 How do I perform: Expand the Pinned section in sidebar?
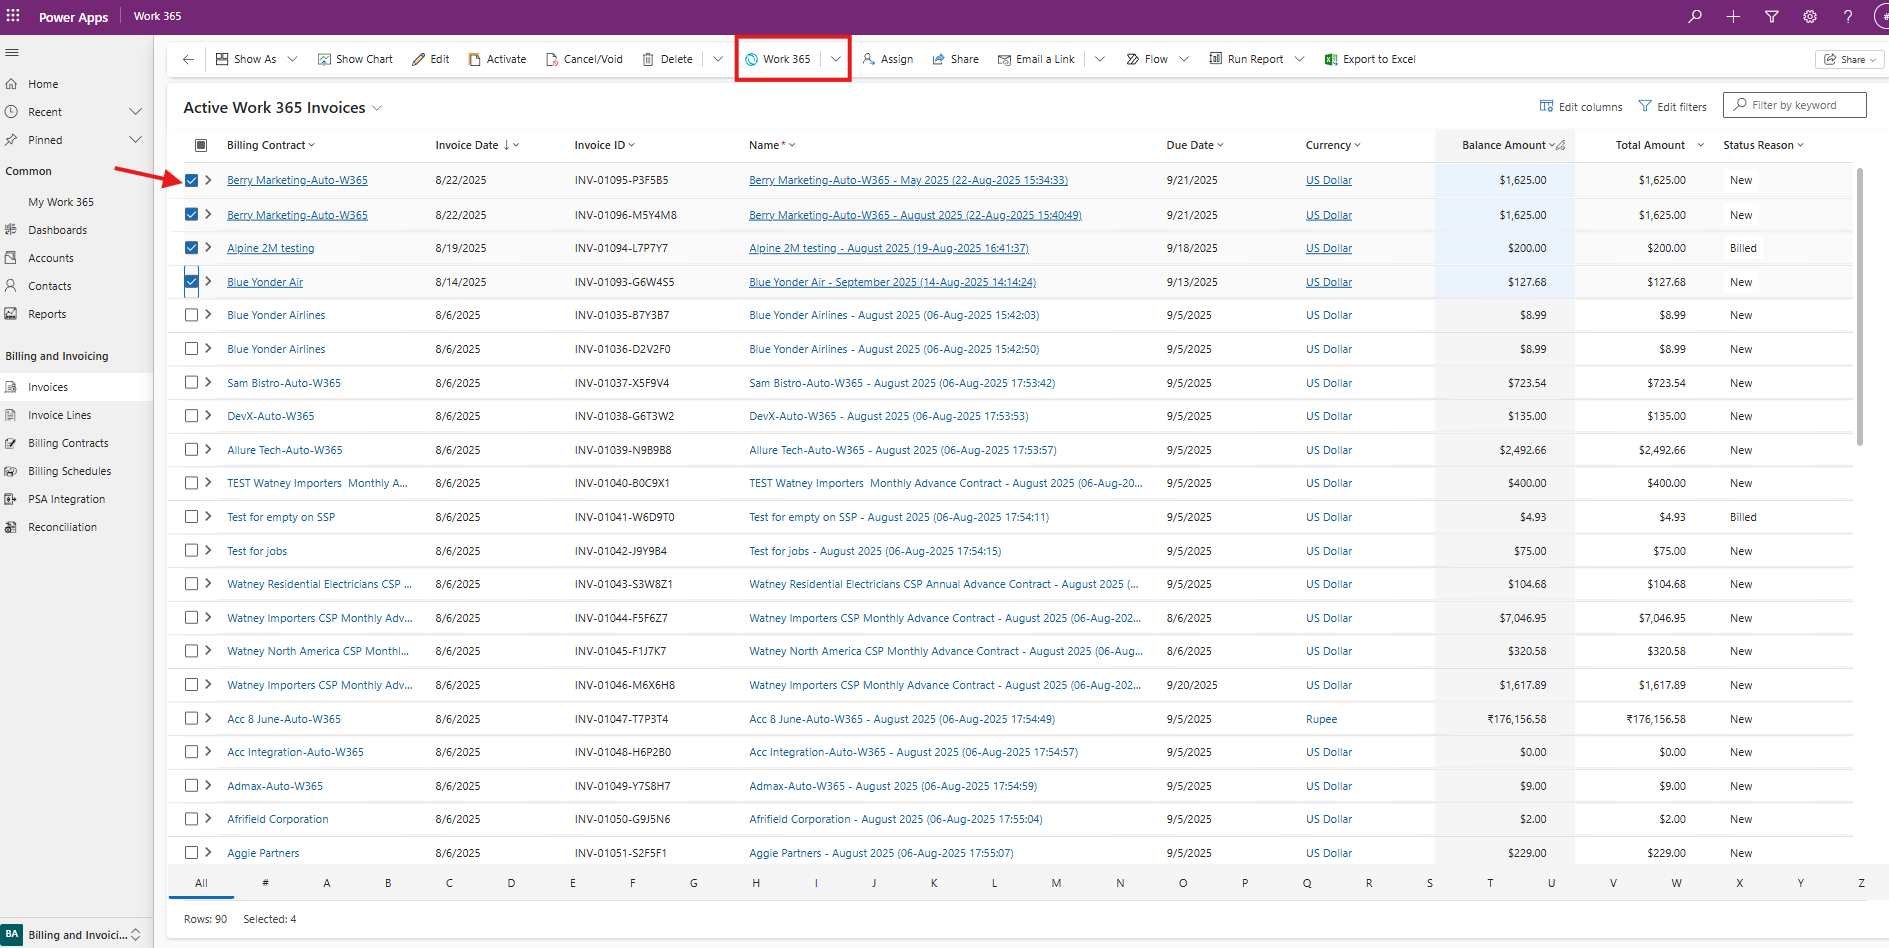point(136,140)
